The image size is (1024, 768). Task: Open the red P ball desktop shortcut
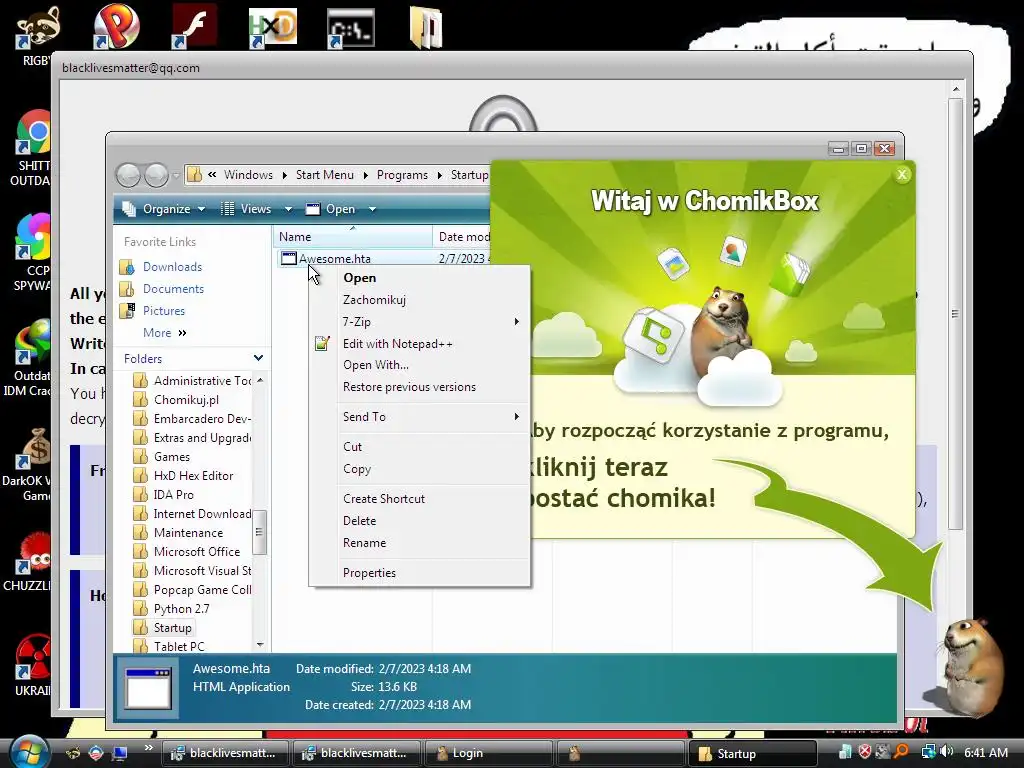pos(116,26)
